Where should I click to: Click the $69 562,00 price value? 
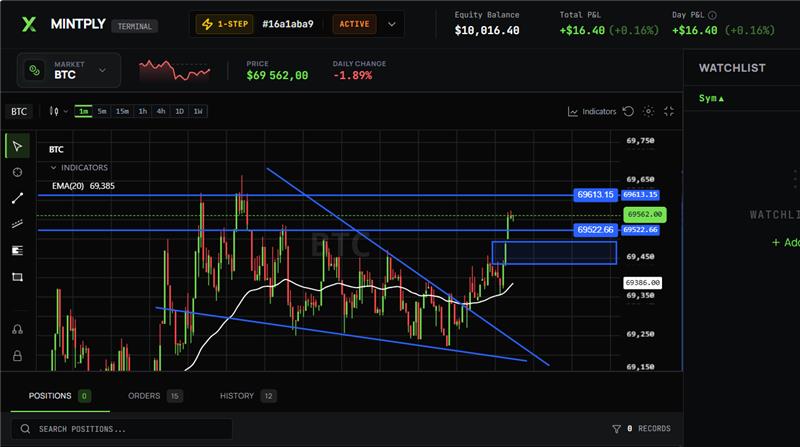point(277,76)
